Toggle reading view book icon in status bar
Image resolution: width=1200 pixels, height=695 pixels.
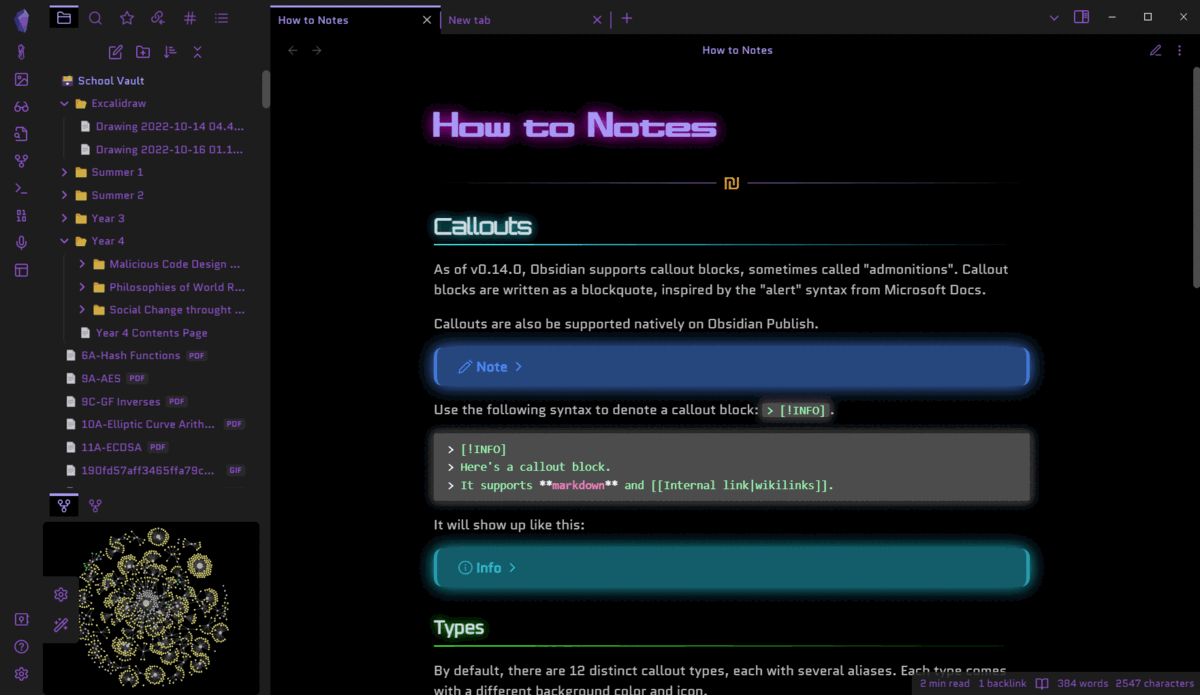coord(1042,684)
